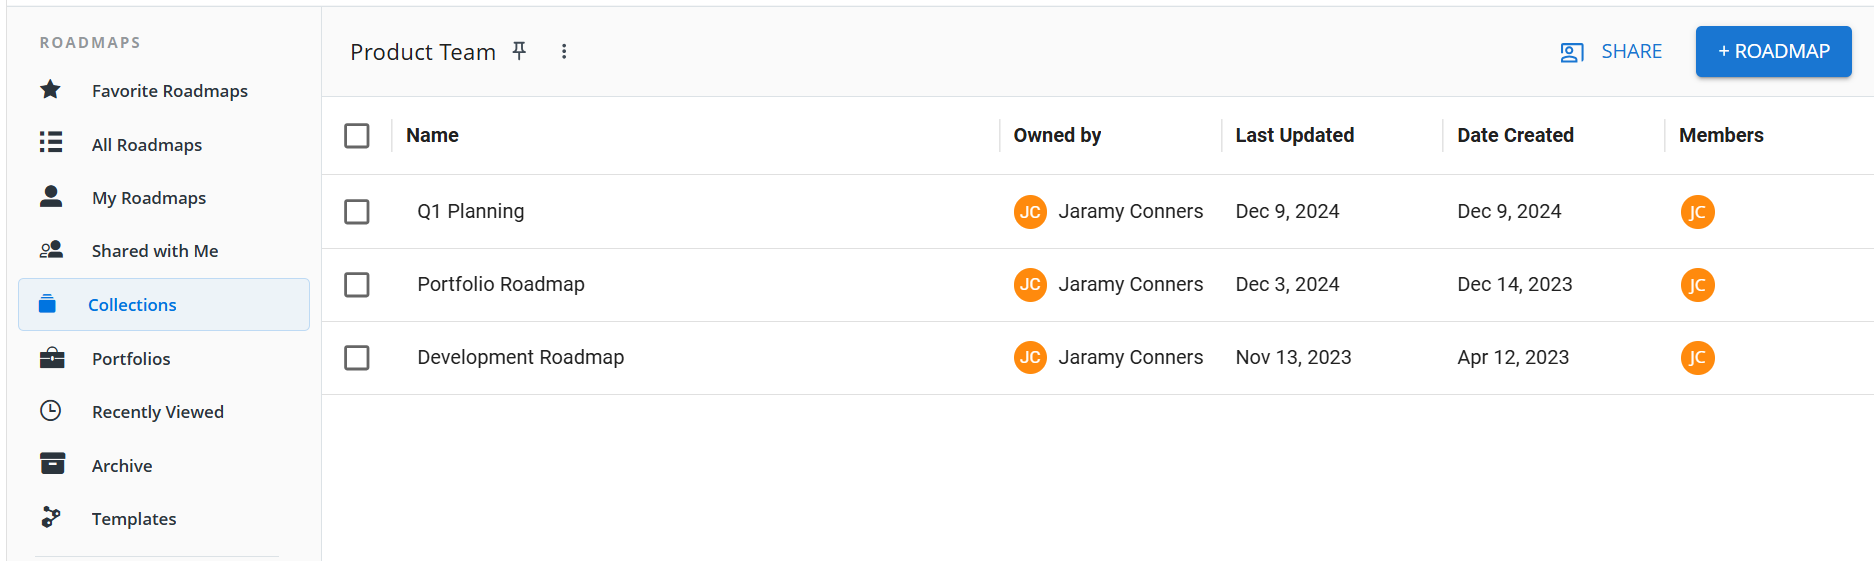
Task: Open the Product Team three-dot menu
Action: click(x=564, y=52)
